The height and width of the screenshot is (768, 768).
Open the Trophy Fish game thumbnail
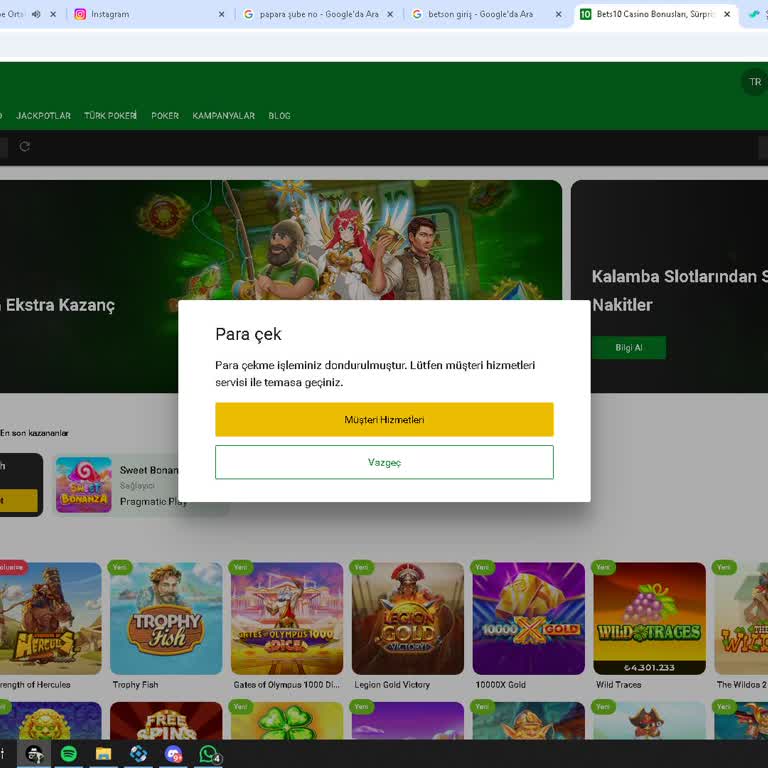coord(166,618)
